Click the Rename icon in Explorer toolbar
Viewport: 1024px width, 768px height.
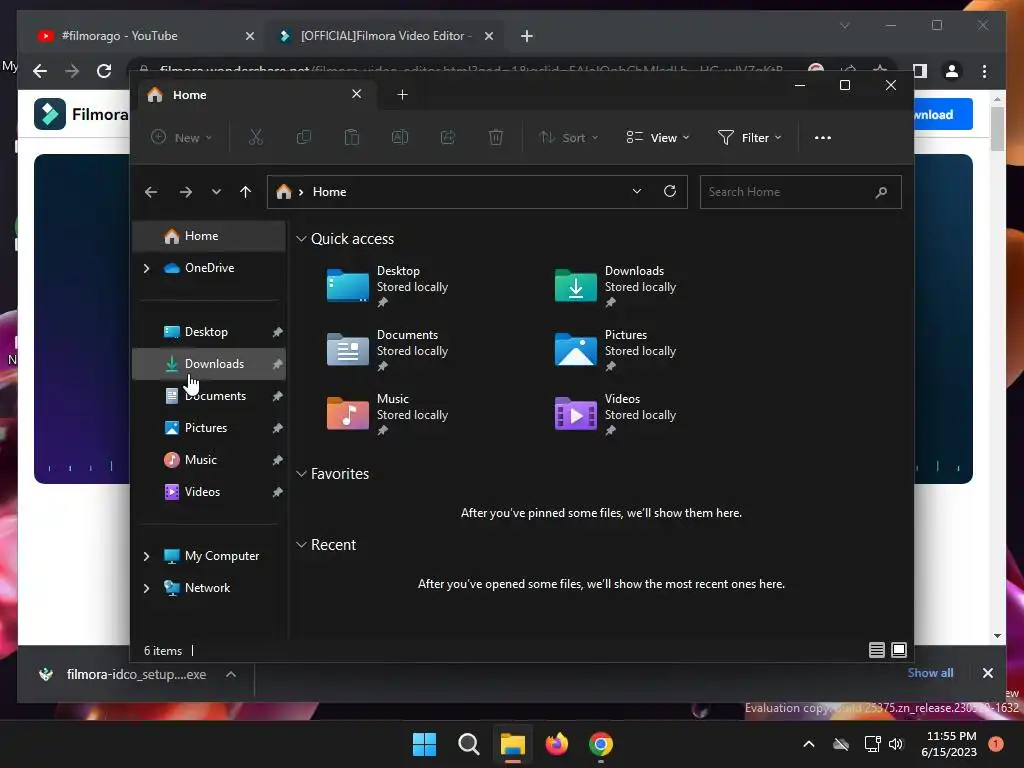400,137
